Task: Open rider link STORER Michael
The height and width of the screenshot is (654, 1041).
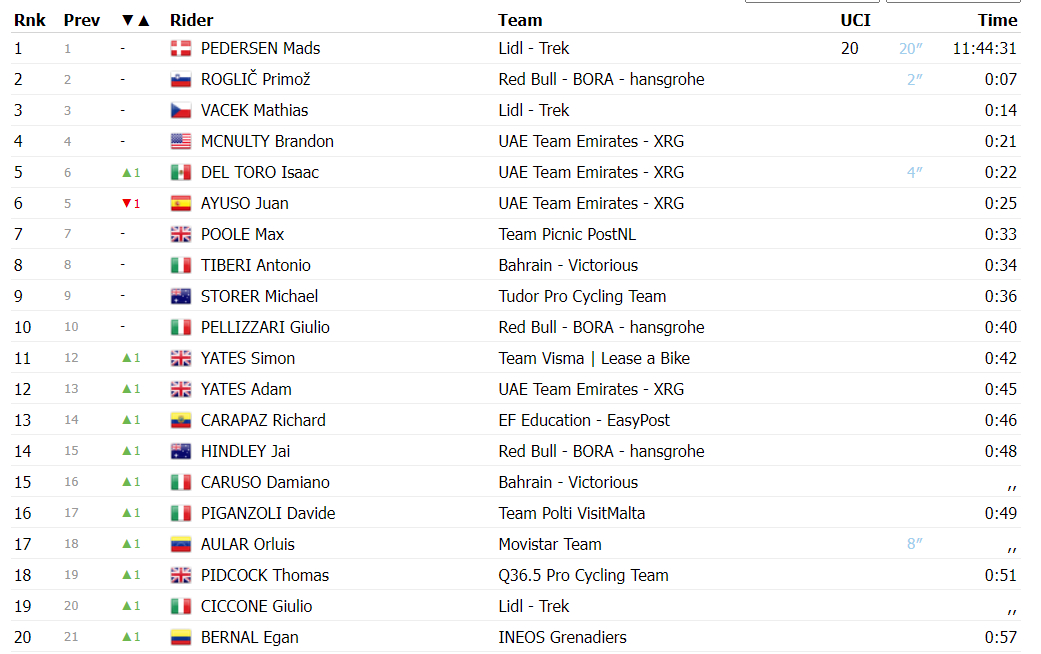Action: pos(260,296)
